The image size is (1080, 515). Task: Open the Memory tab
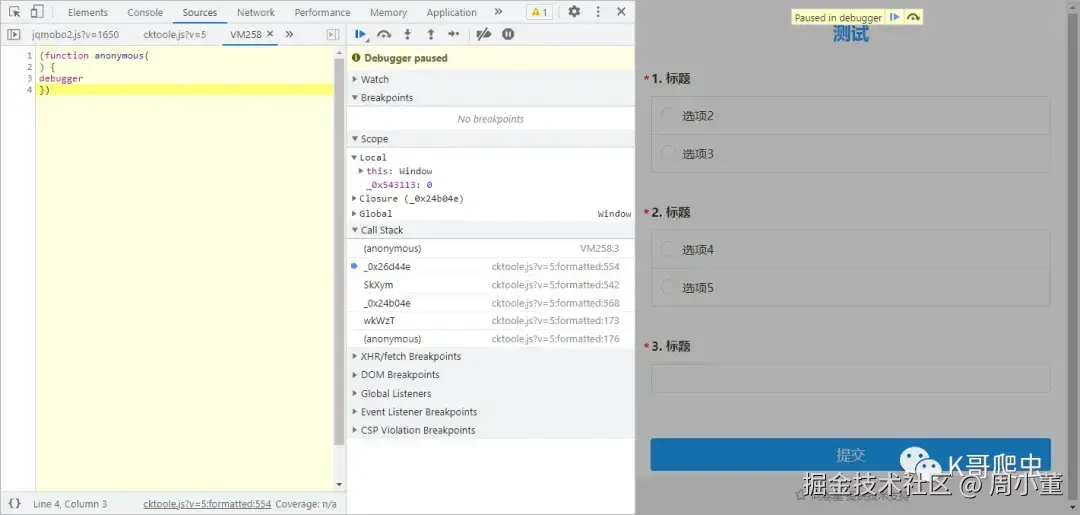[388, 12]
